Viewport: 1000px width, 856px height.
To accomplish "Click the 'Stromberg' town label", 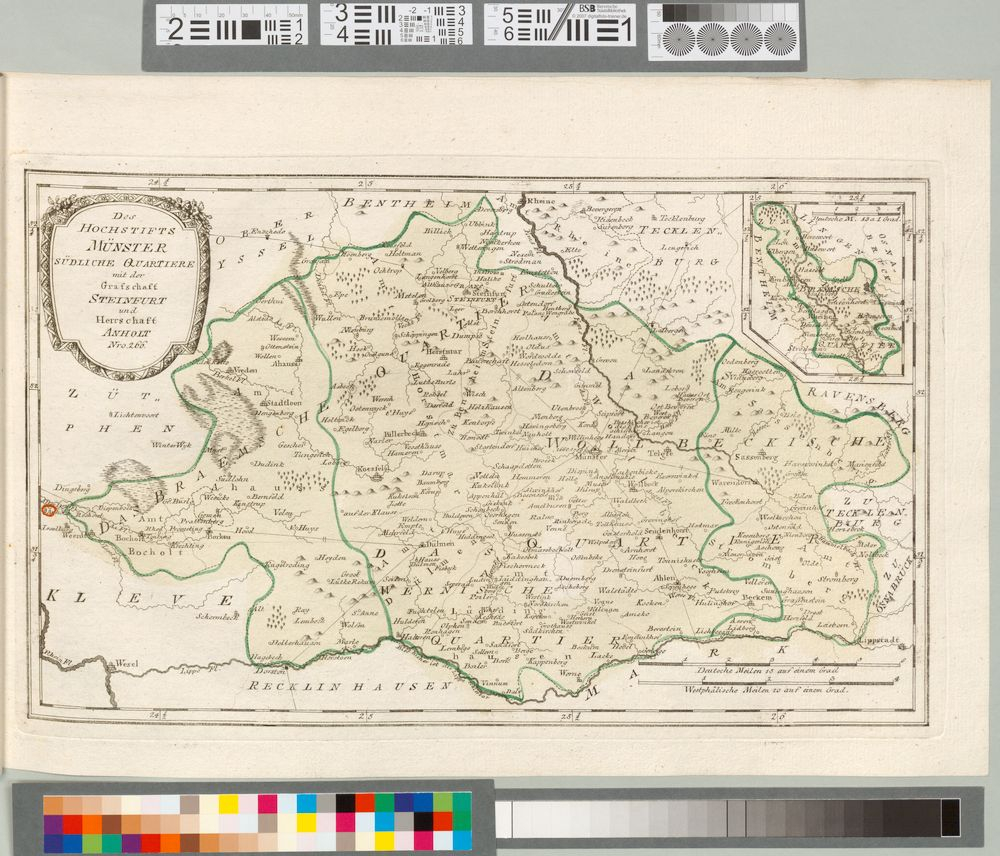I will (x=839, y=579).
